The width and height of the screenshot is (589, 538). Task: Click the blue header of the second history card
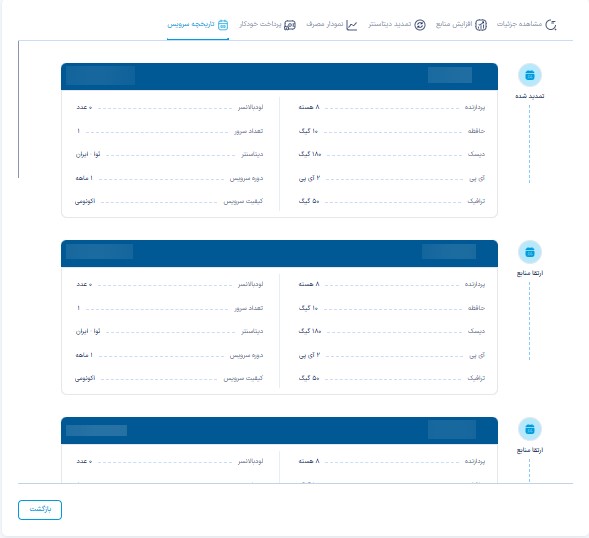pos(279,254)
